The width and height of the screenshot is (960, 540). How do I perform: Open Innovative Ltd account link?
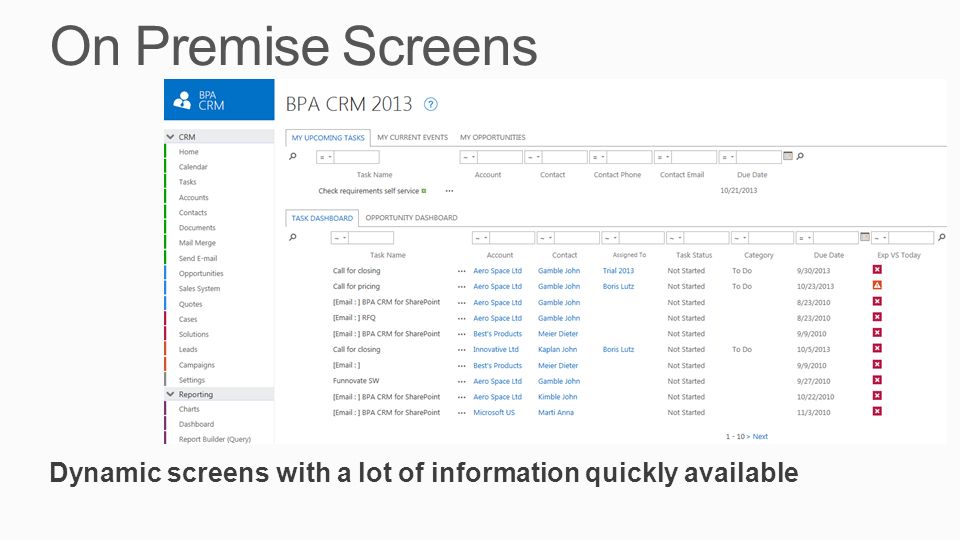496,350
